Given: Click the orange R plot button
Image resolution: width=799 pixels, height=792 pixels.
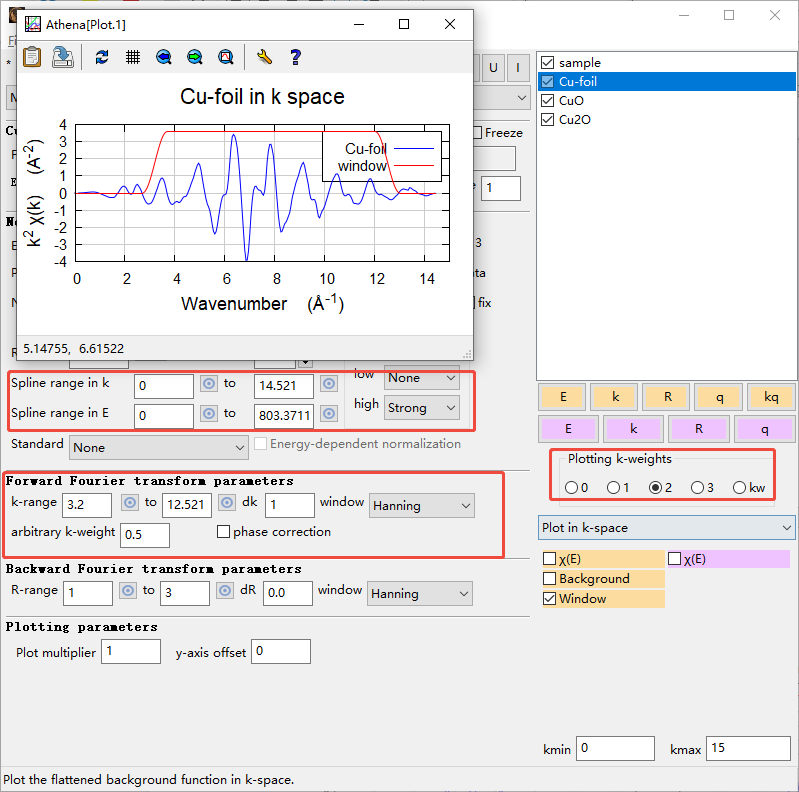Looking at the screenshot, I should pyautogui.click(x=667, y=397).
